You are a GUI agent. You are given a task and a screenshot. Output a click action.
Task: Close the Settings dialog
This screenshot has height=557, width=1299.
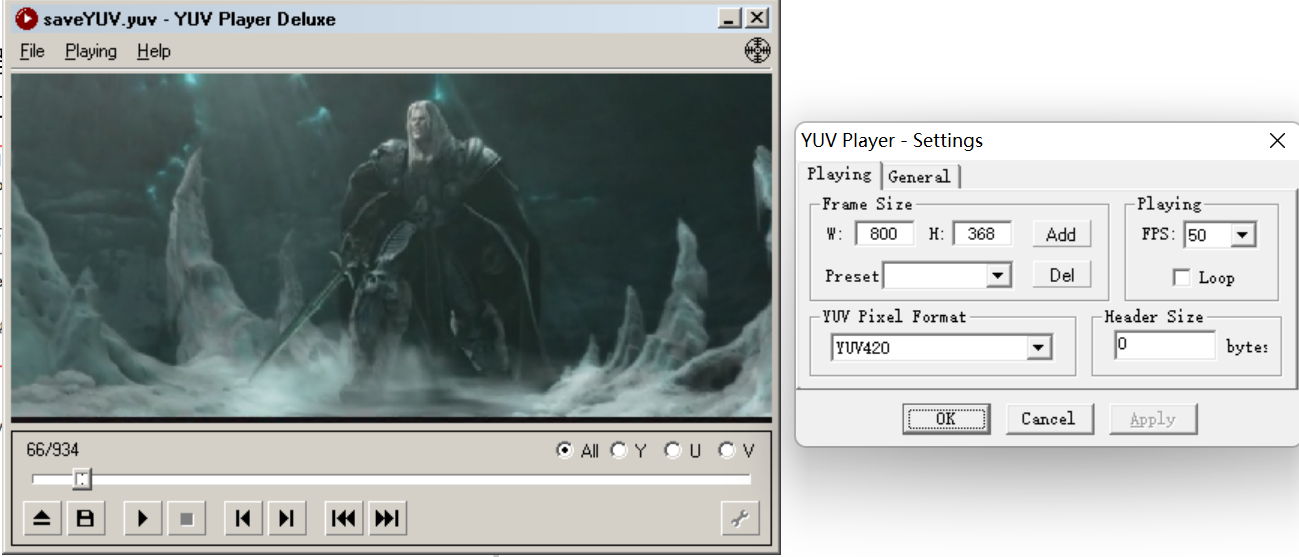(1277, 141)
